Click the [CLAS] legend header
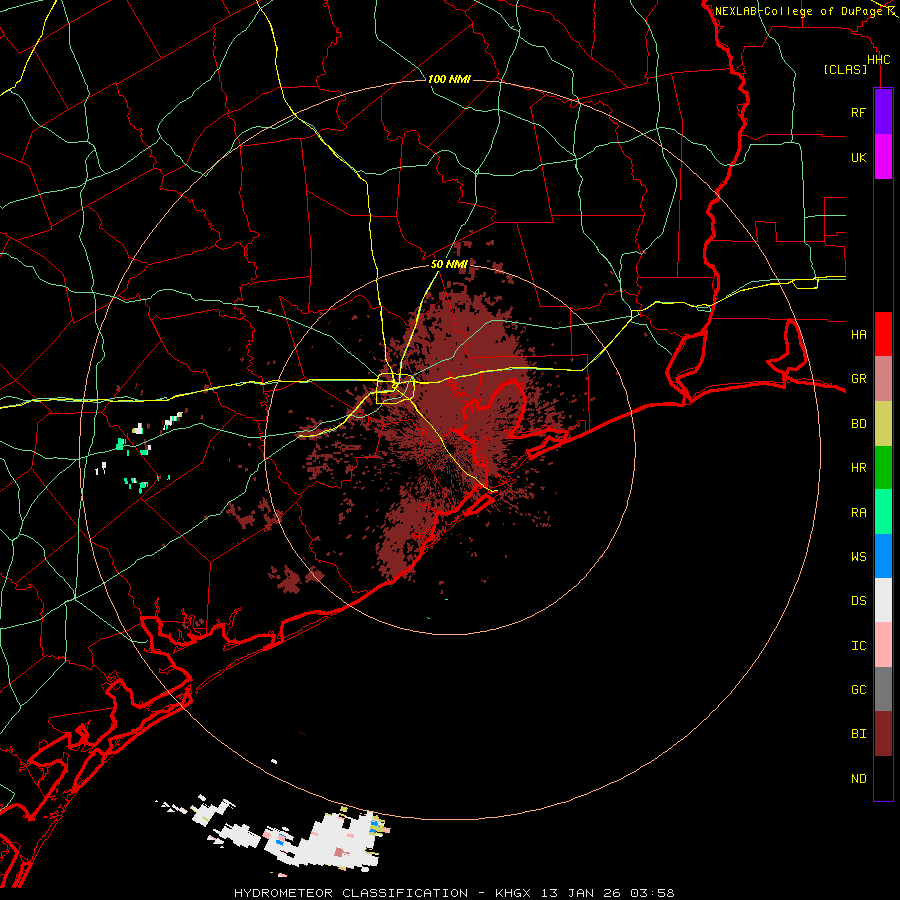The width and height of the screenshot is (900, 900). coord(845,70)
